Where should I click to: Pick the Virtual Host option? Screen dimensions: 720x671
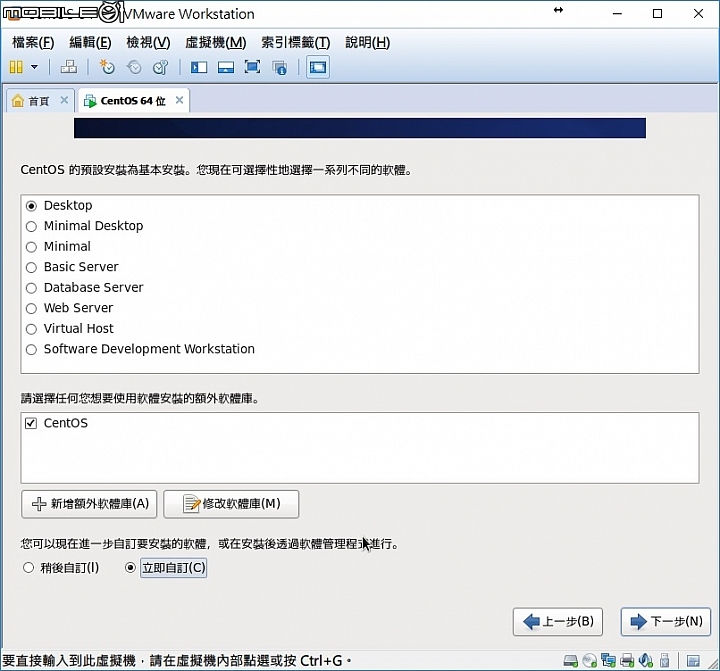coord(31,329)
